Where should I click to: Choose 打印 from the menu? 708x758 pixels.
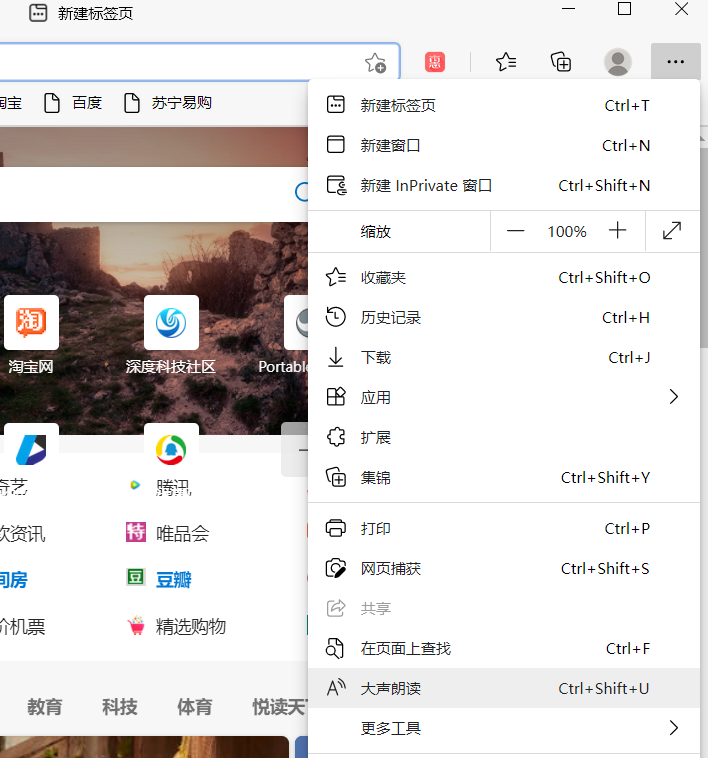click(x=504, y=528)
